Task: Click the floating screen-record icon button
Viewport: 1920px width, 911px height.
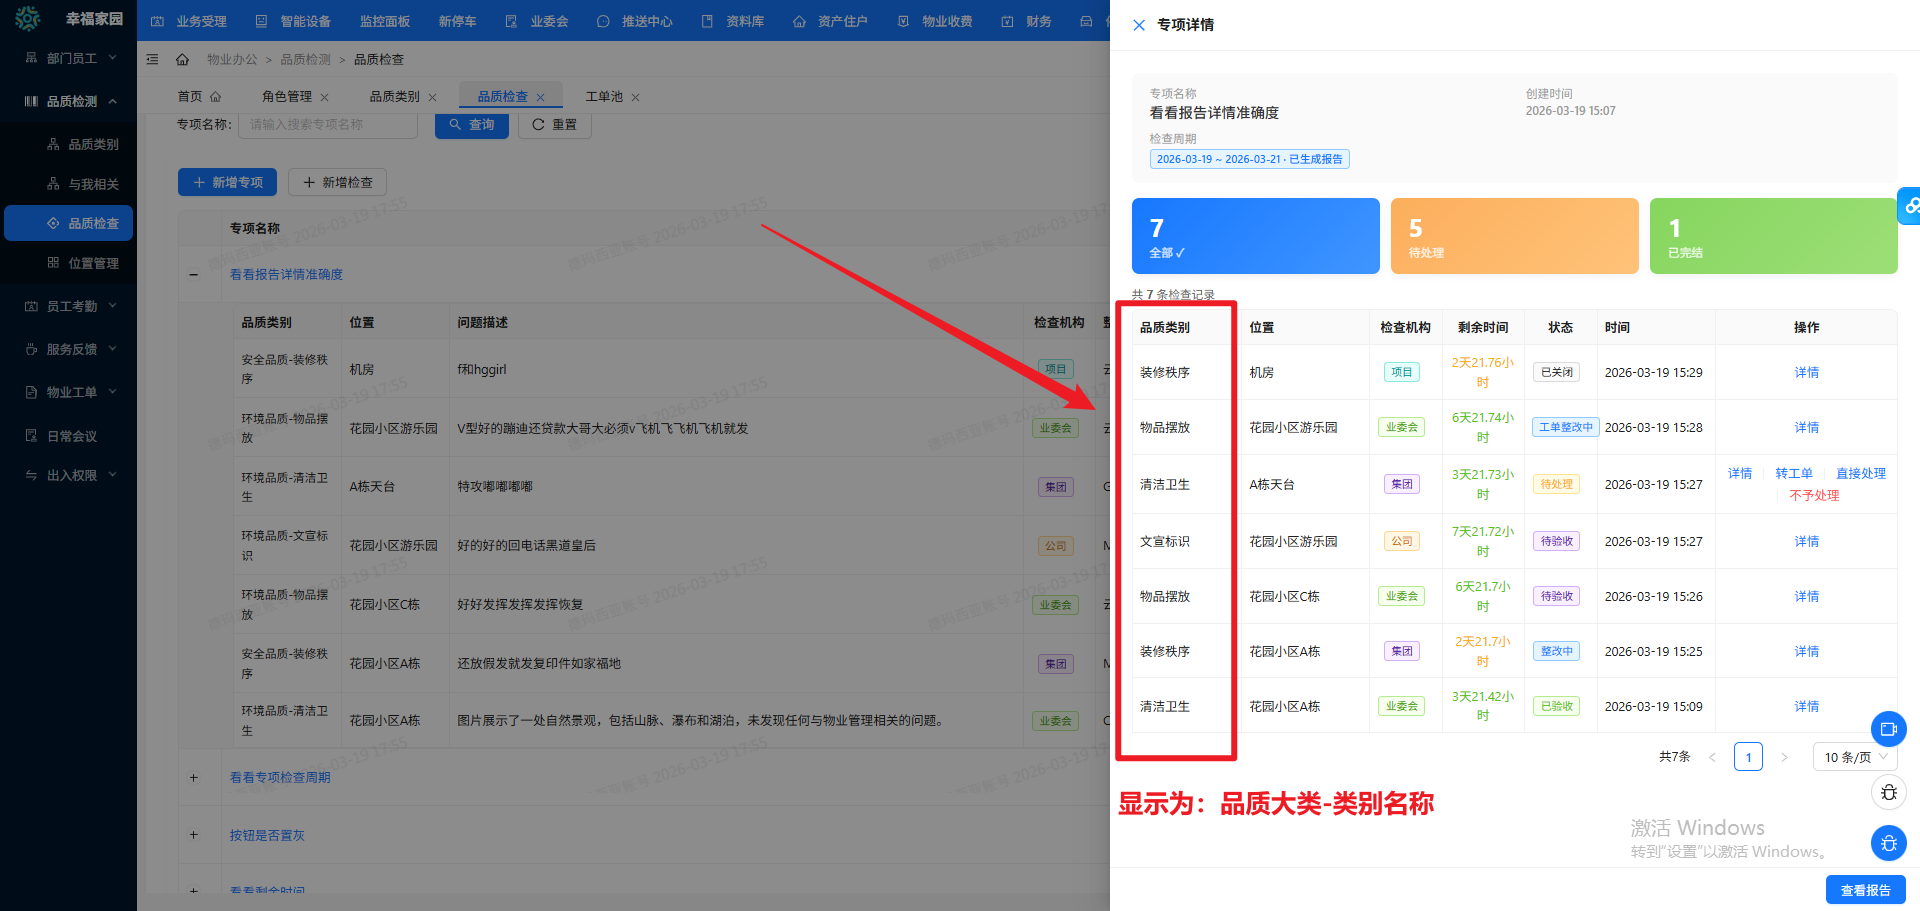Action: 1888,729
